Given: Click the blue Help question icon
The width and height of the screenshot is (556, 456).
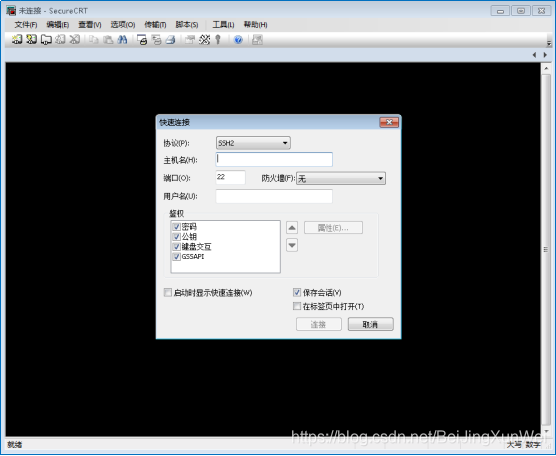Looking at the screenshot, I should pyautogui.click(x=238, y=40).
